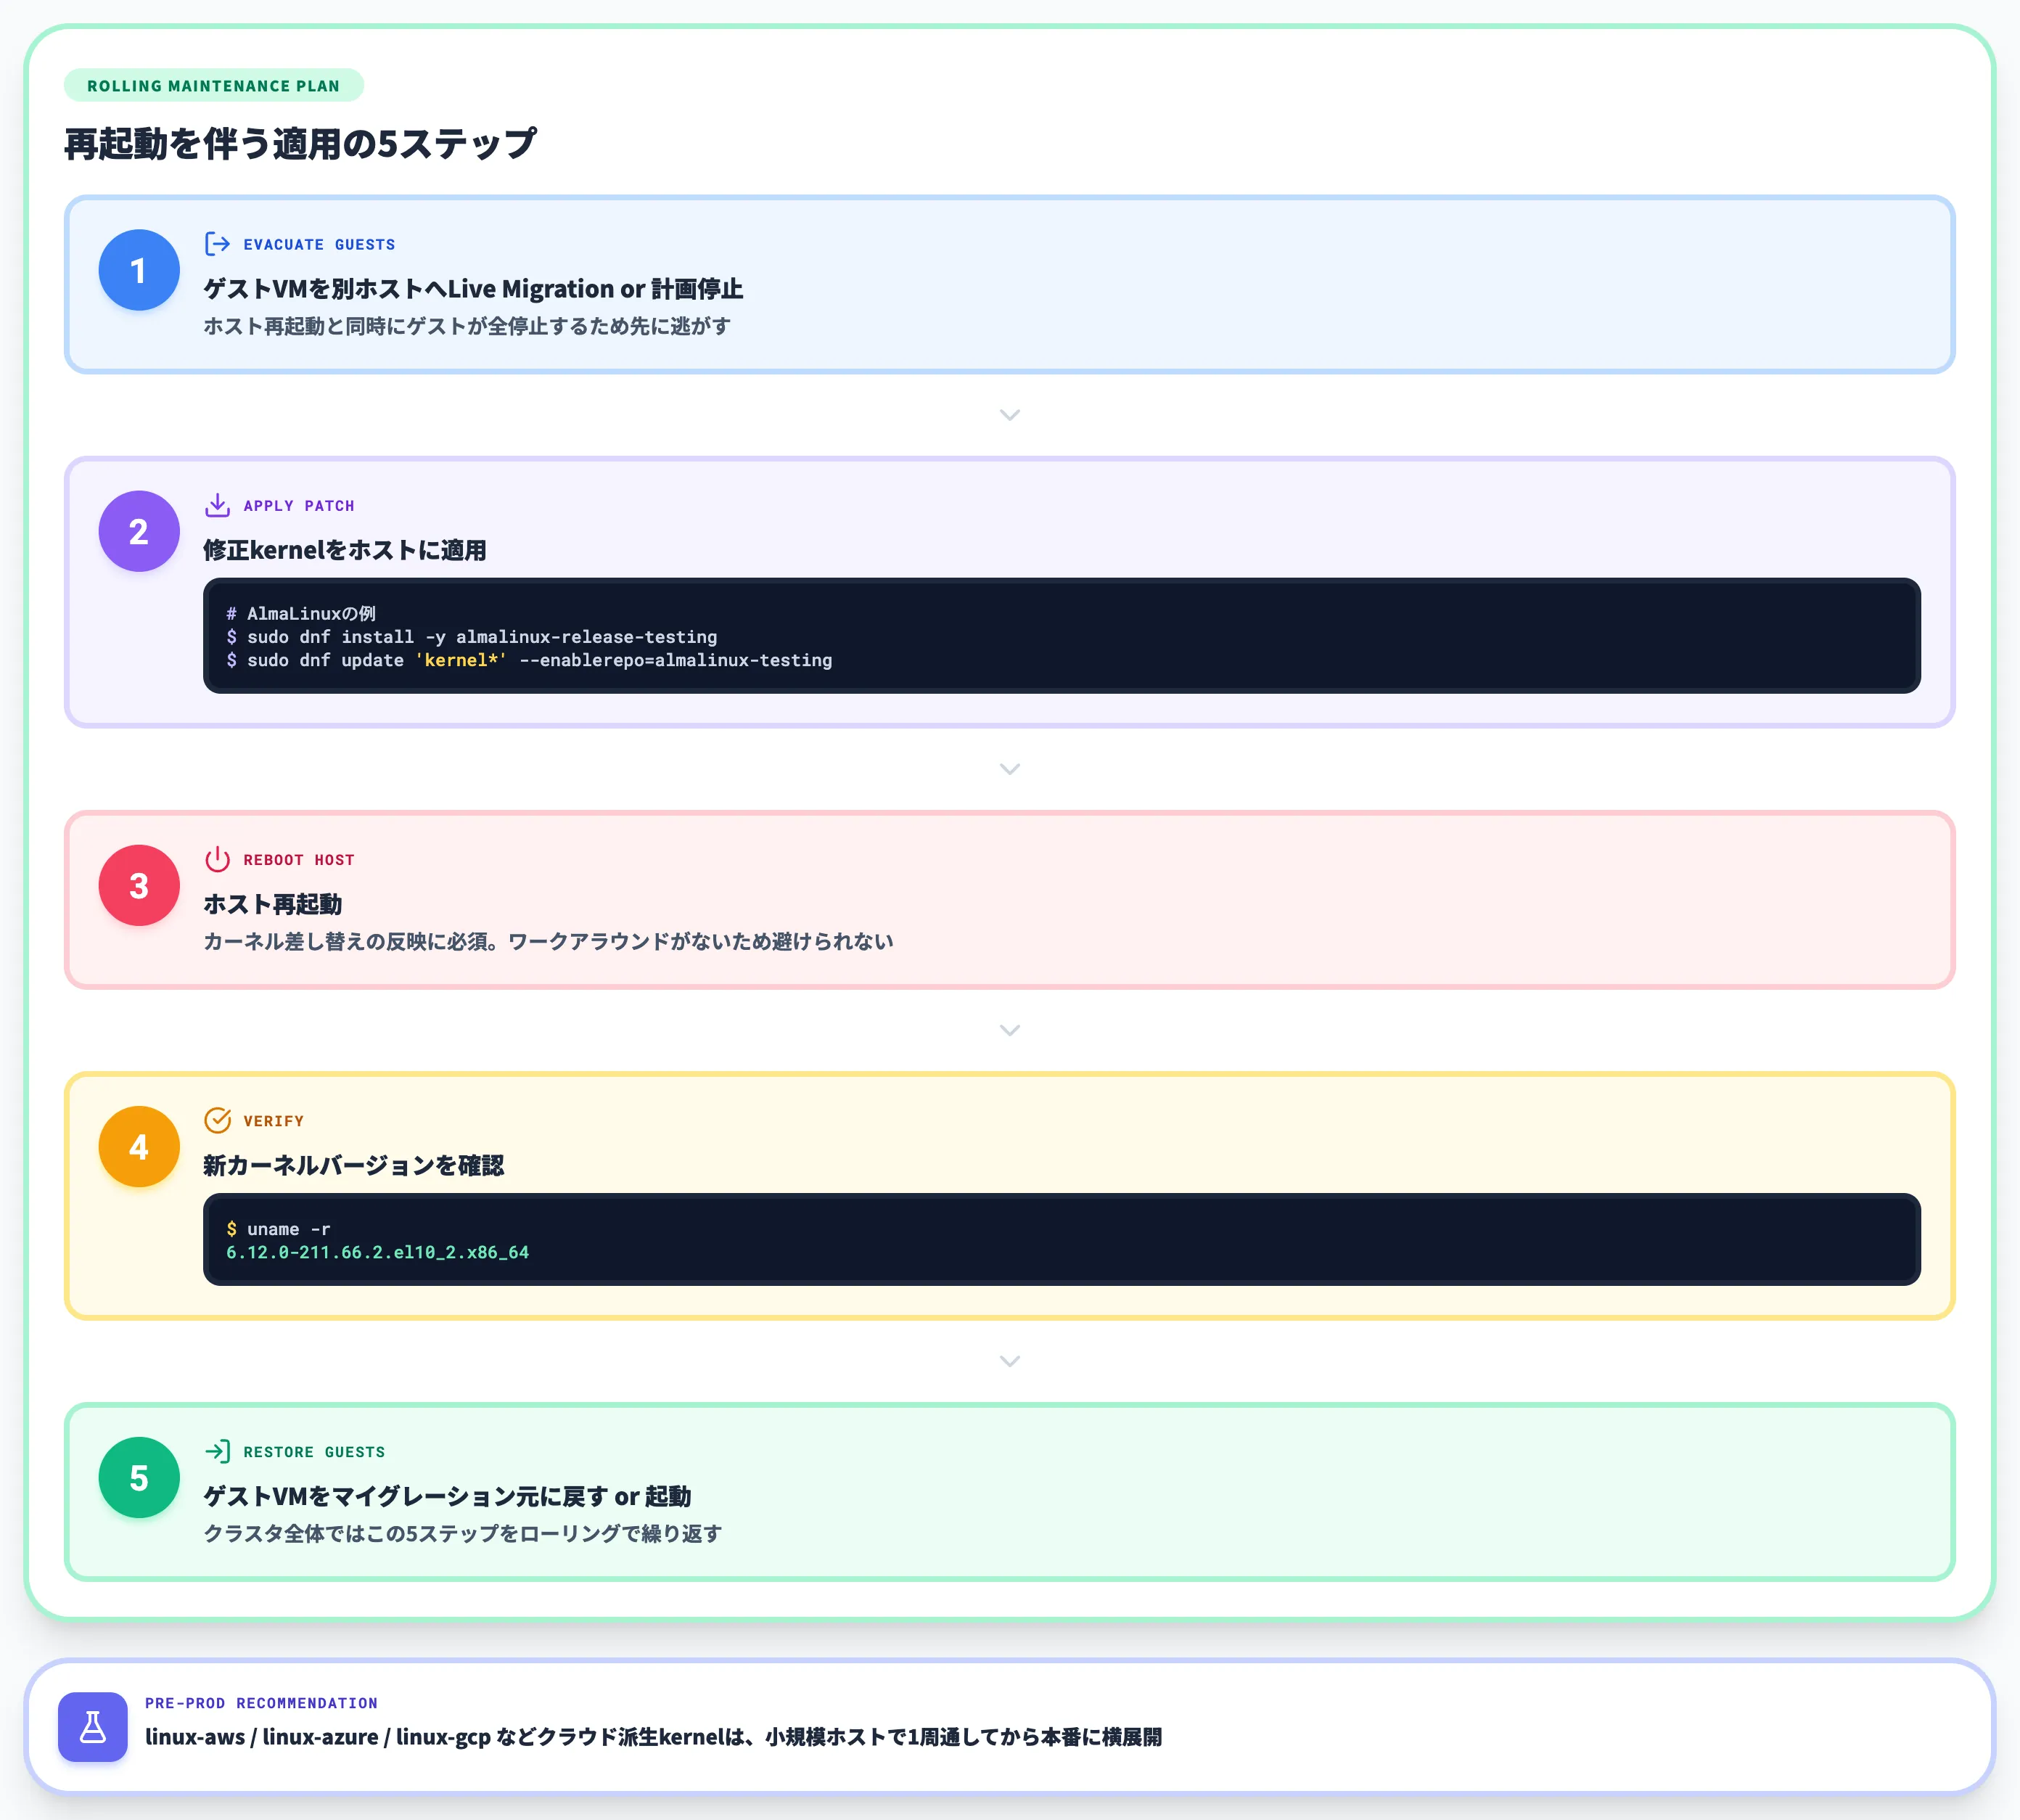2020x1820 pixels.
Task: Select the red step 3 circle
Action: pos(139,885)
